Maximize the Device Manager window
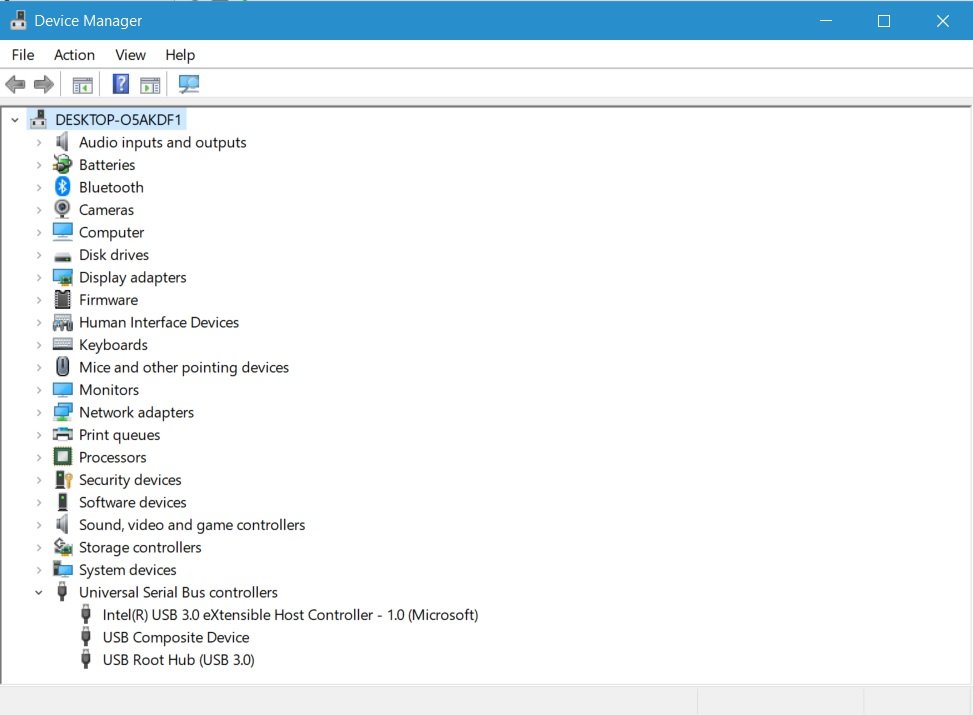Viewport: 973px width, 715px height. click(884, 20)
